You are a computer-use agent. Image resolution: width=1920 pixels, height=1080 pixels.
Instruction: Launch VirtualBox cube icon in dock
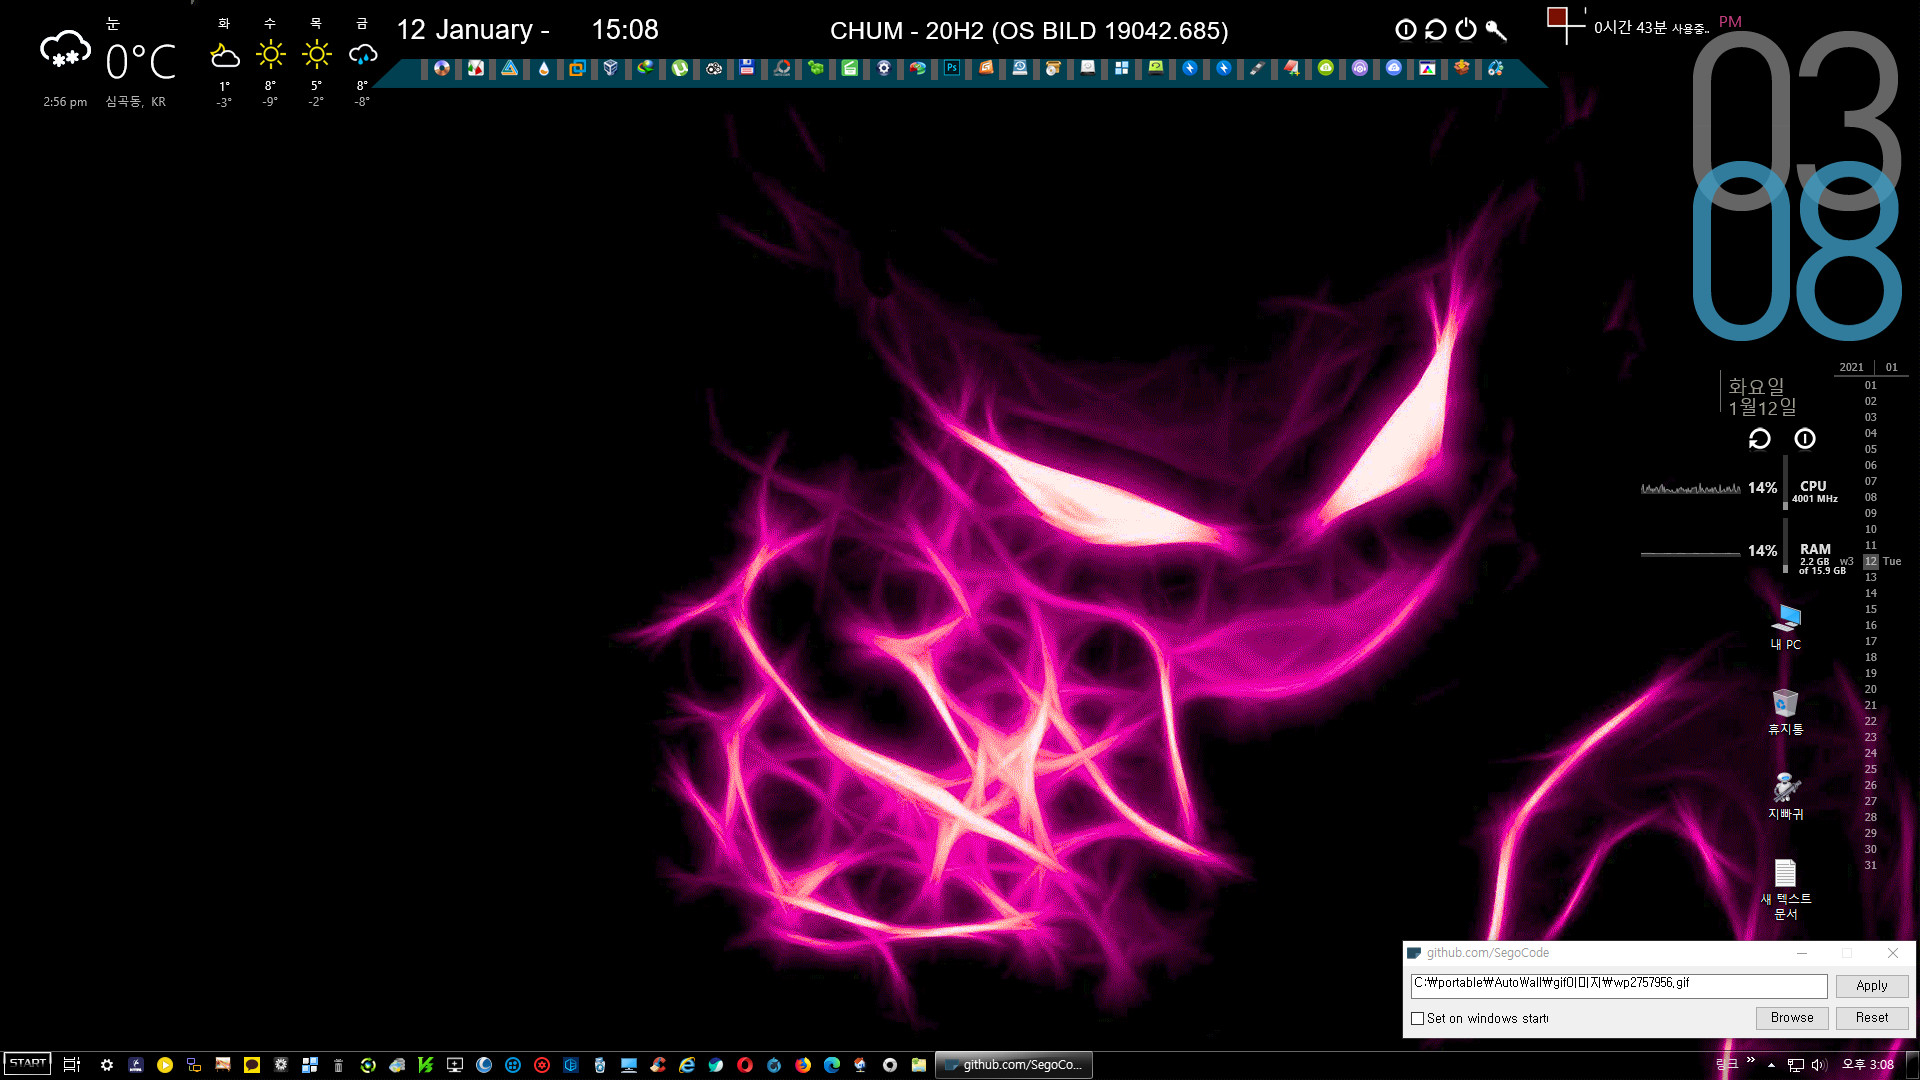pos(611,68)
